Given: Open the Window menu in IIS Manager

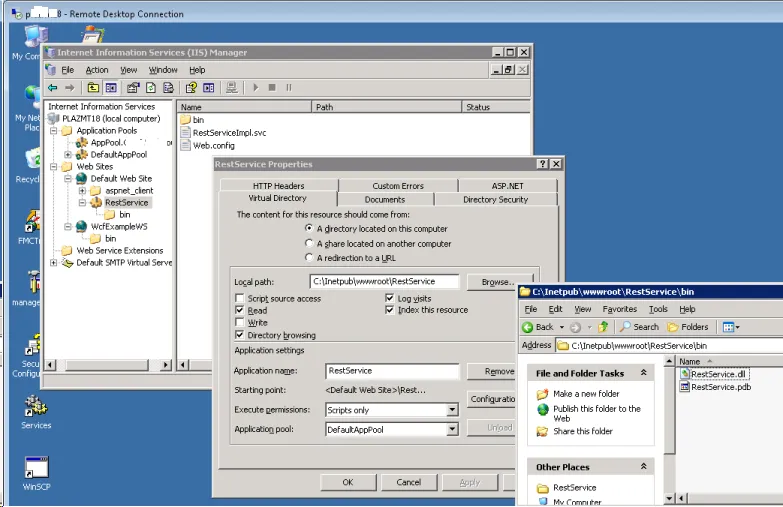Looking at the screenshot, I should [163, 70].
